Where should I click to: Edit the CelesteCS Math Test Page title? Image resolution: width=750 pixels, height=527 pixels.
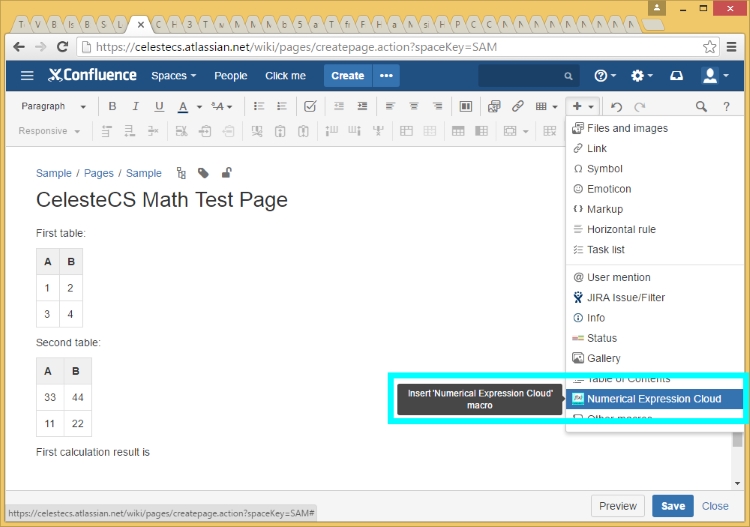click(162, 200)
